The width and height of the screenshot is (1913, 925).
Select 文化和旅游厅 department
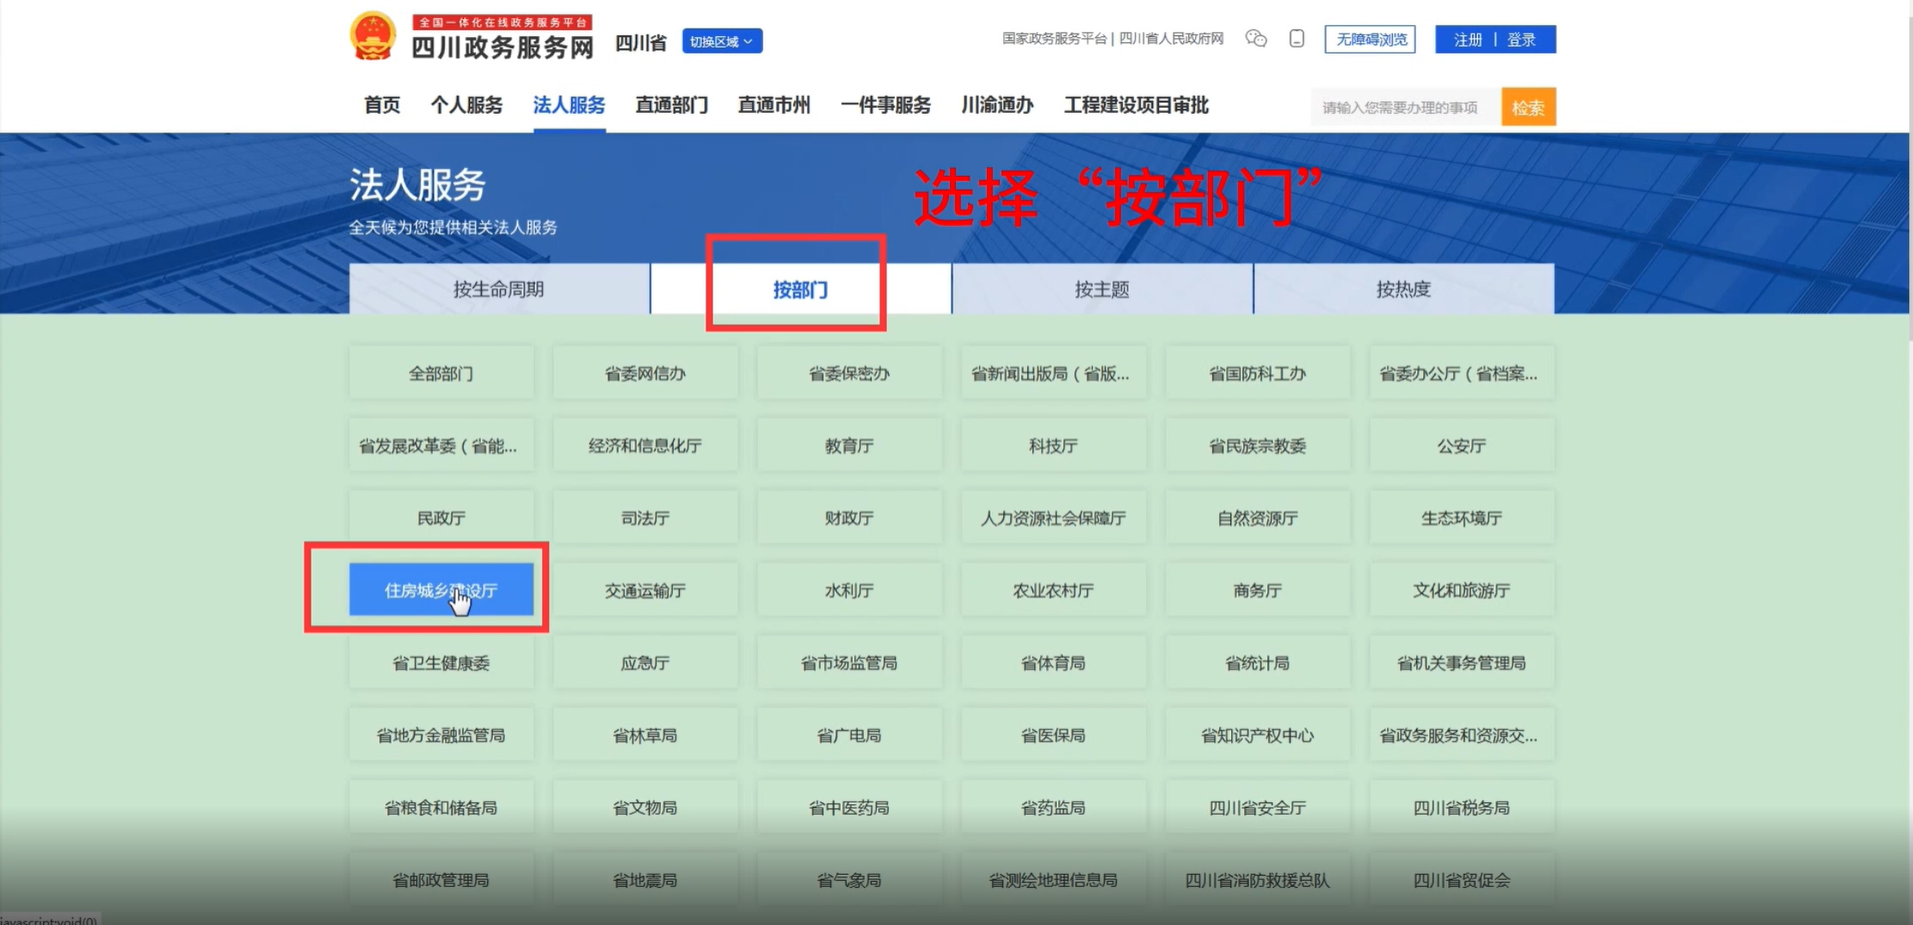click(1461, 590)
